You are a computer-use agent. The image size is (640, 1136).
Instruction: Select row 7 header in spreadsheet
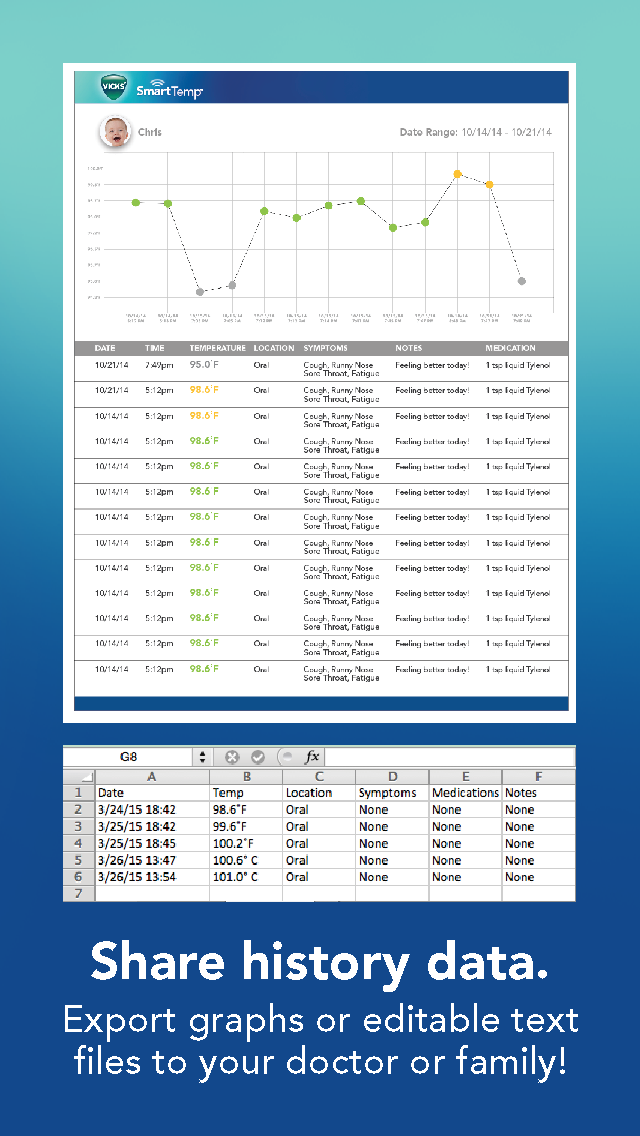[x=79, y=893]
